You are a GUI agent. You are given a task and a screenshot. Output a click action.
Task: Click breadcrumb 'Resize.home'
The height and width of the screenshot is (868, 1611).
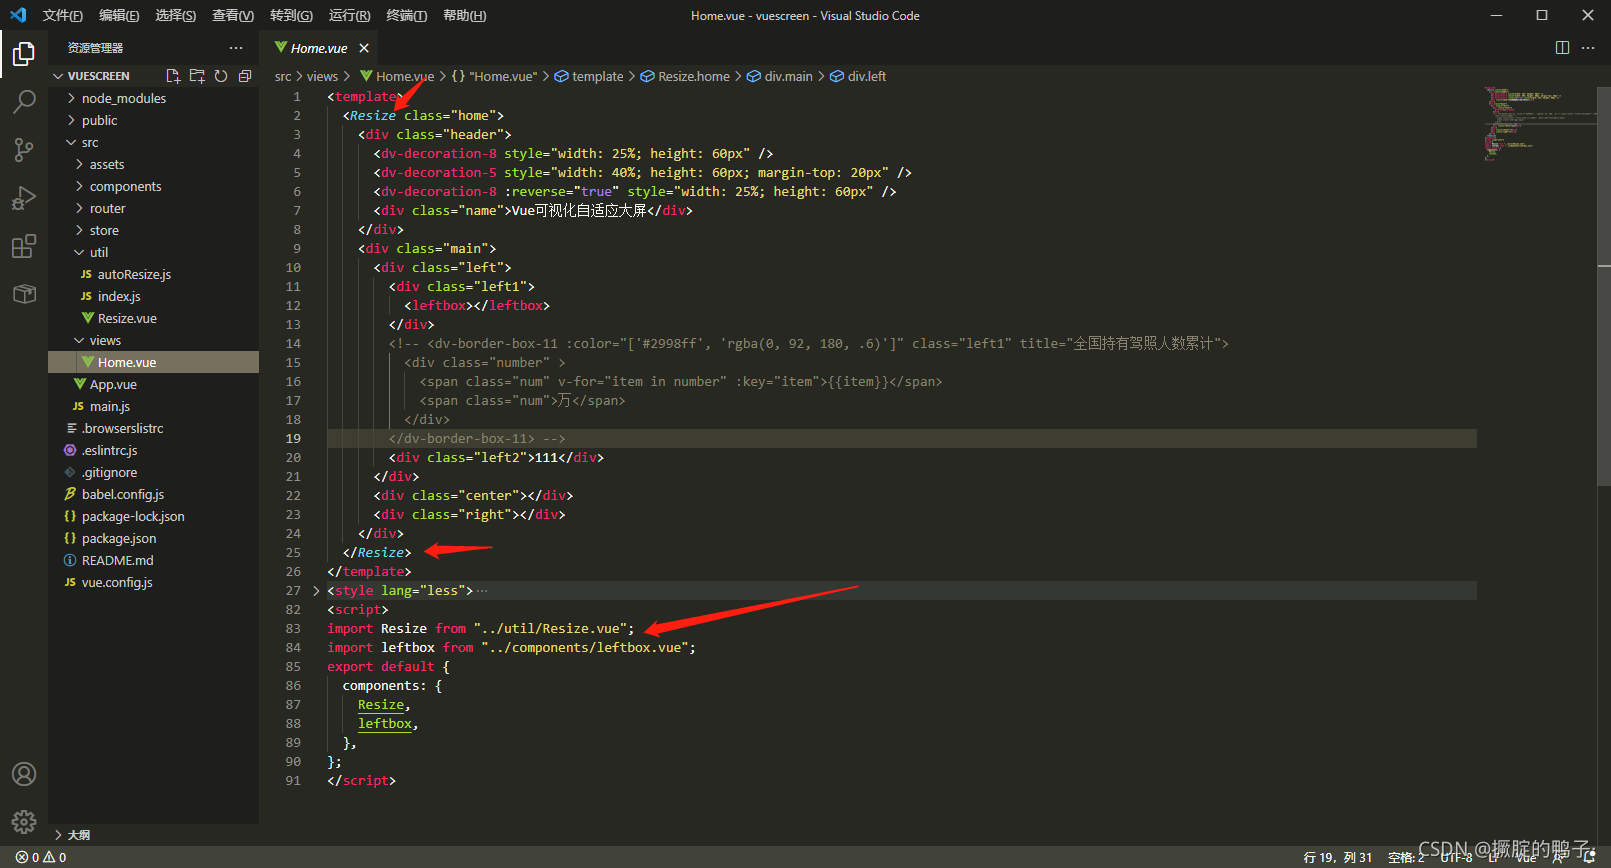click(x=693, y=76)
